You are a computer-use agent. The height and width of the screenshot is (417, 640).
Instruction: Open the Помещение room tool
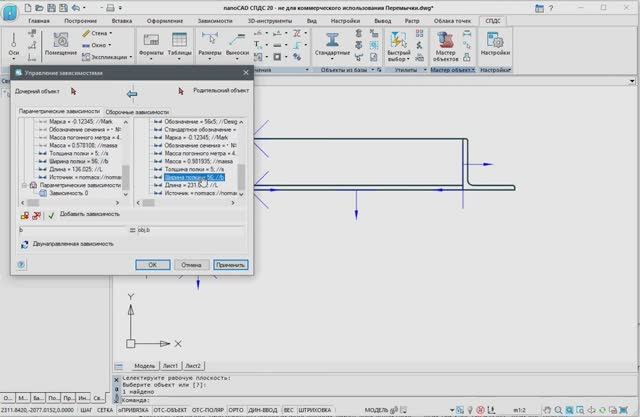click(x=60, y=44)
